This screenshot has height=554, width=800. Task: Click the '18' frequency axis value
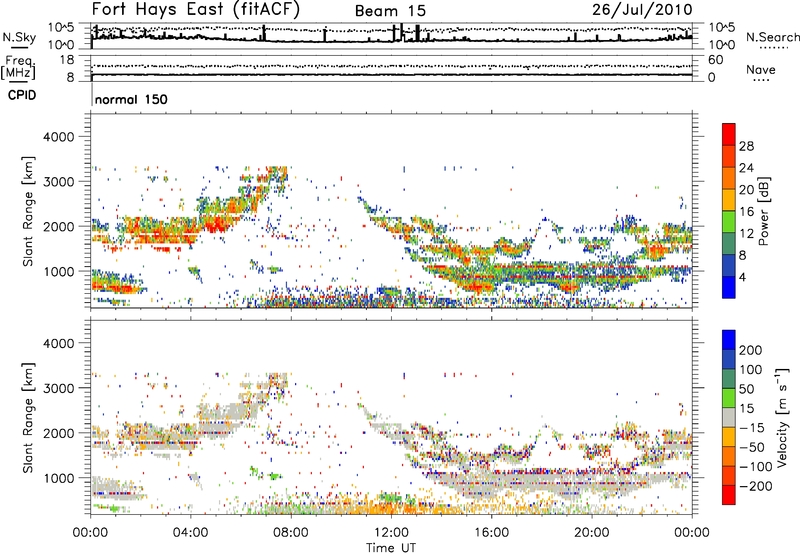point(67,60)
